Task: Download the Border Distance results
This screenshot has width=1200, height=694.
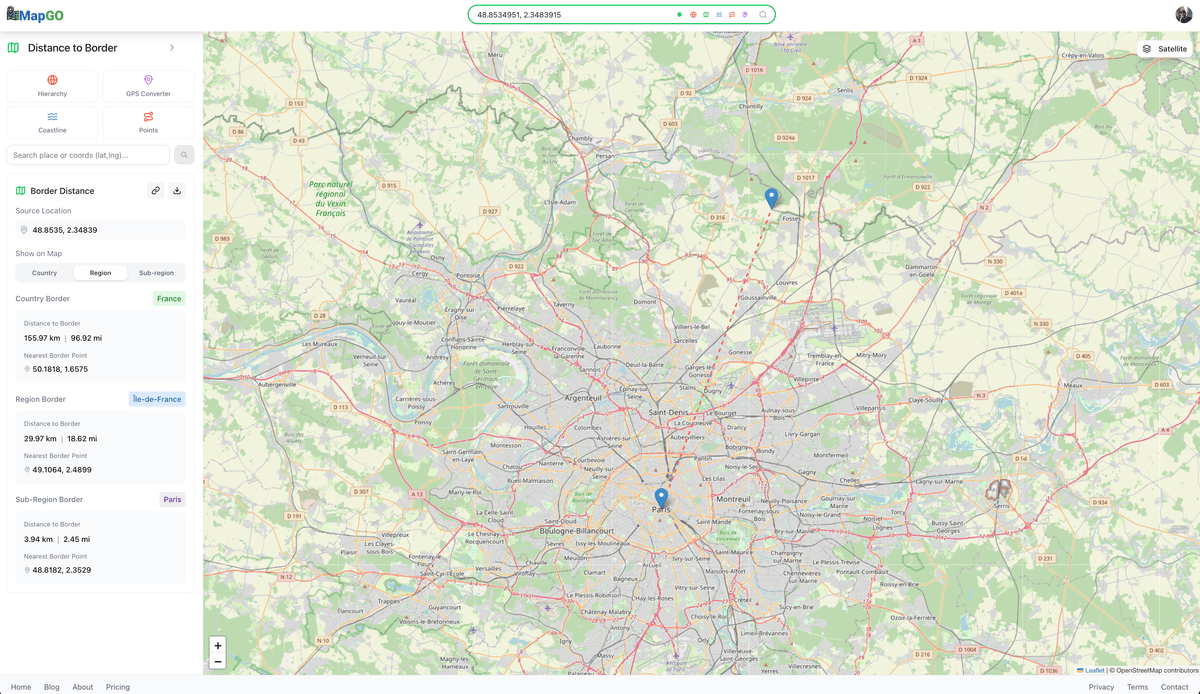Action: click(177, 190)
